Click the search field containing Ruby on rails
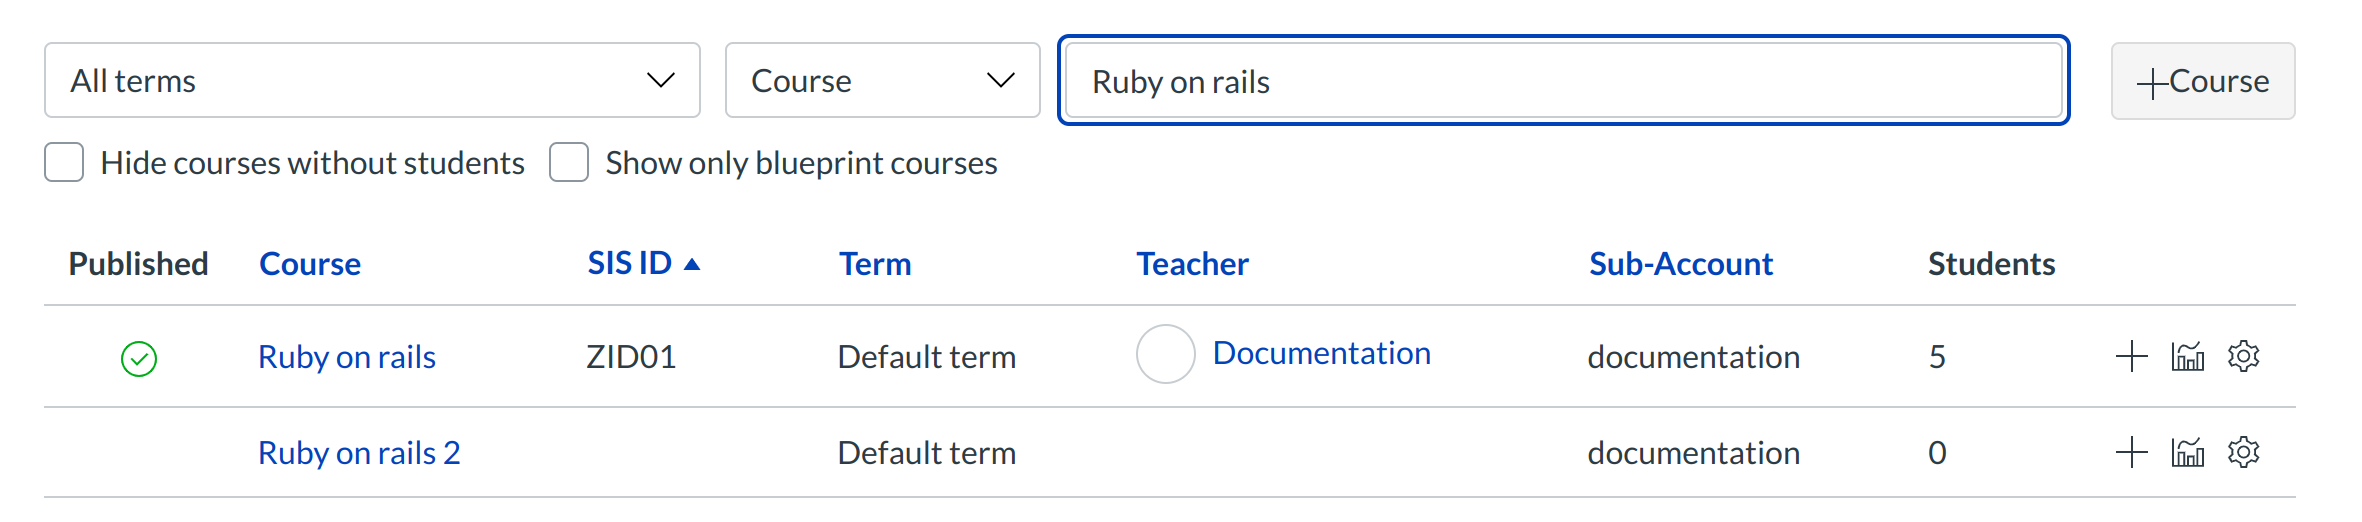This screenshot has width=2362, height=522. point(1563,81)
